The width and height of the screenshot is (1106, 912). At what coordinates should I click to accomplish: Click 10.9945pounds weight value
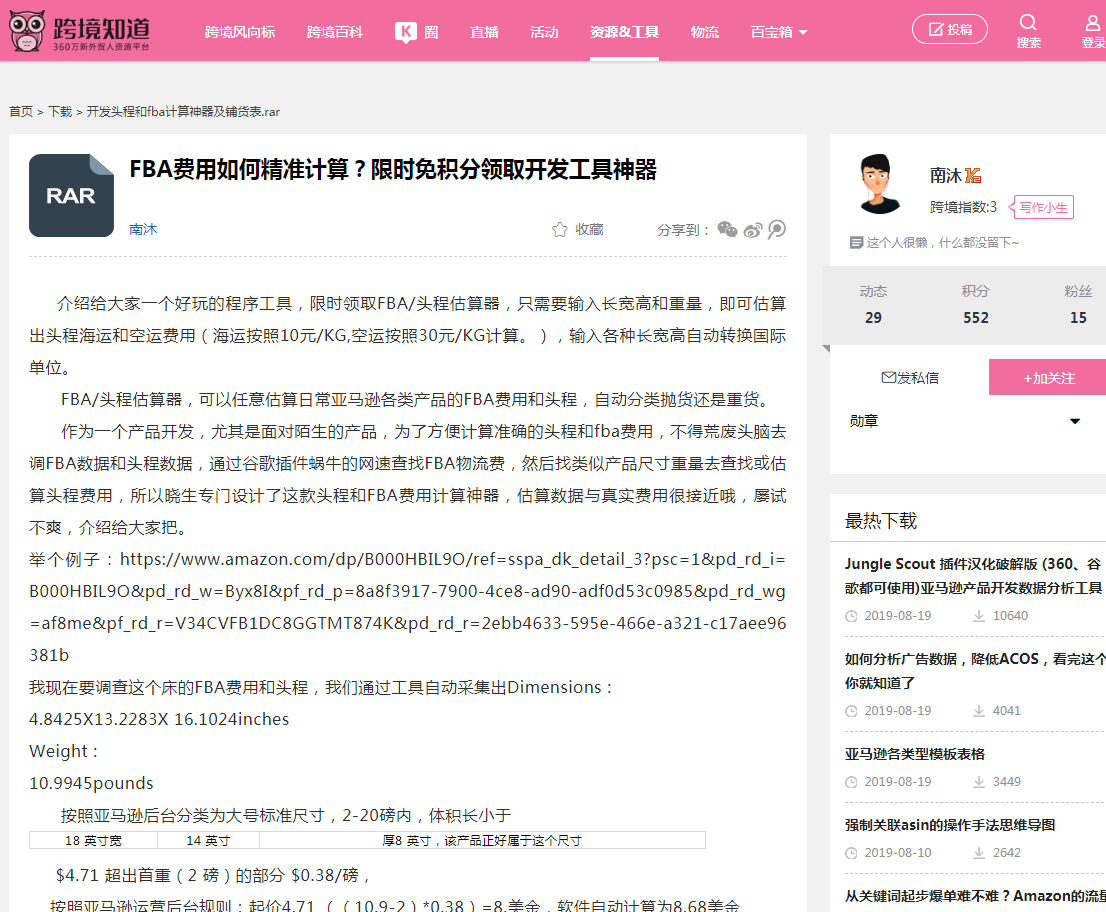[x=91, y=783]
